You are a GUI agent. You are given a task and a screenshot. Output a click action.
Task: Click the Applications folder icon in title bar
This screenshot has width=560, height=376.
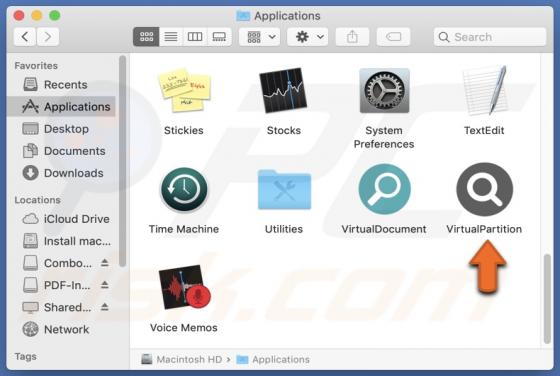click(243, 16)
